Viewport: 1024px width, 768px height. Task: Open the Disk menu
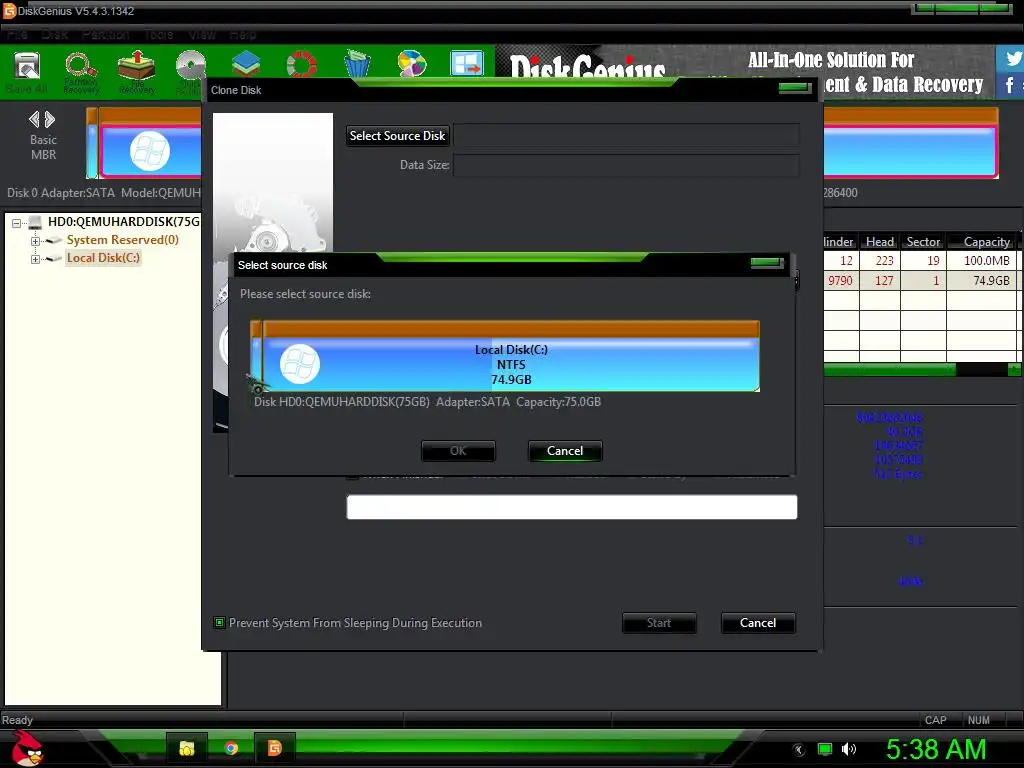tap(55, 35)
